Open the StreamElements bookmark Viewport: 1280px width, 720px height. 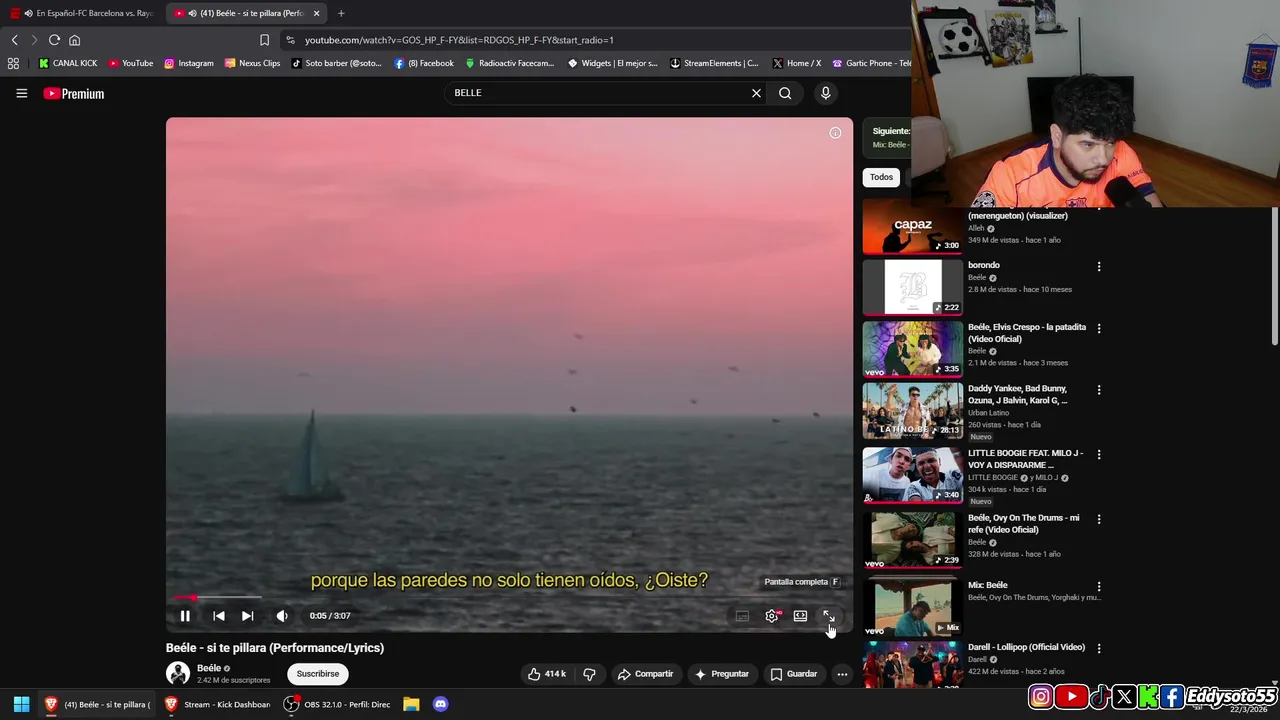[714, 63]
